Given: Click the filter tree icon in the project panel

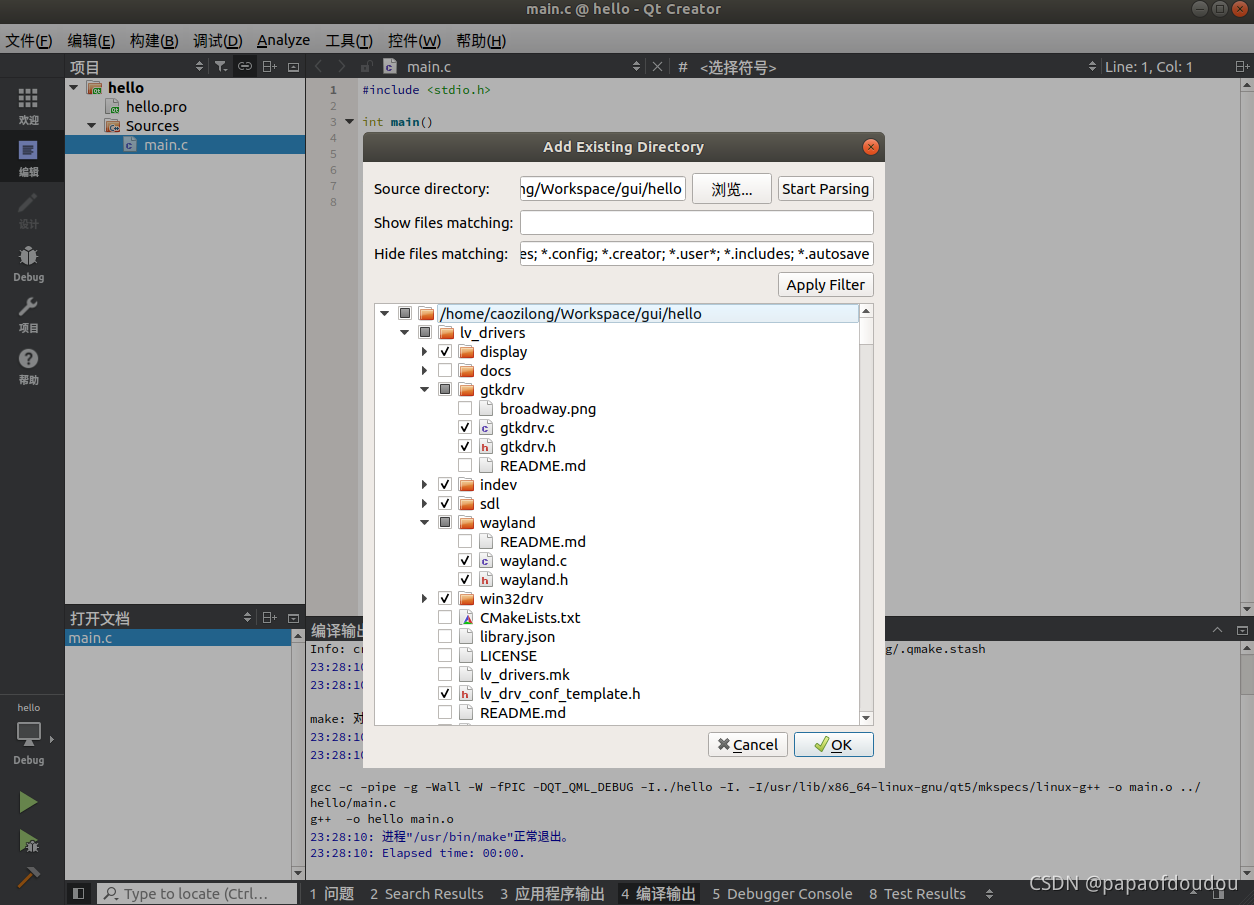Looking at the screenshot, I should pos(221,66).
